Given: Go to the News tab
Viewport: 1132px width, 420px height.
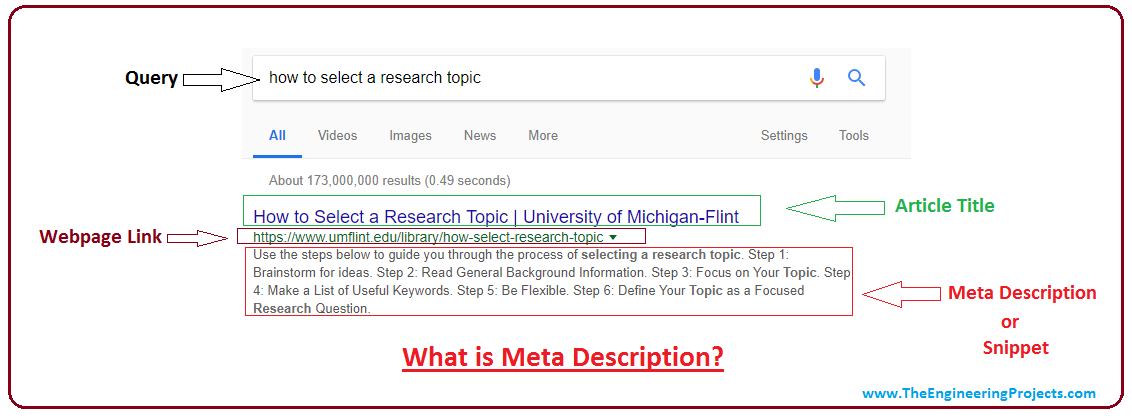Looking at the screenshot, I should pos(480,136).
